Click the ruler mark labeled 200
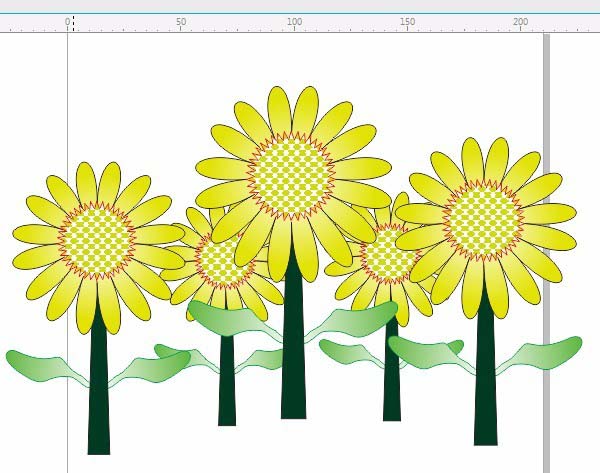This screenshot has width=600, height=473. point(520,22)
